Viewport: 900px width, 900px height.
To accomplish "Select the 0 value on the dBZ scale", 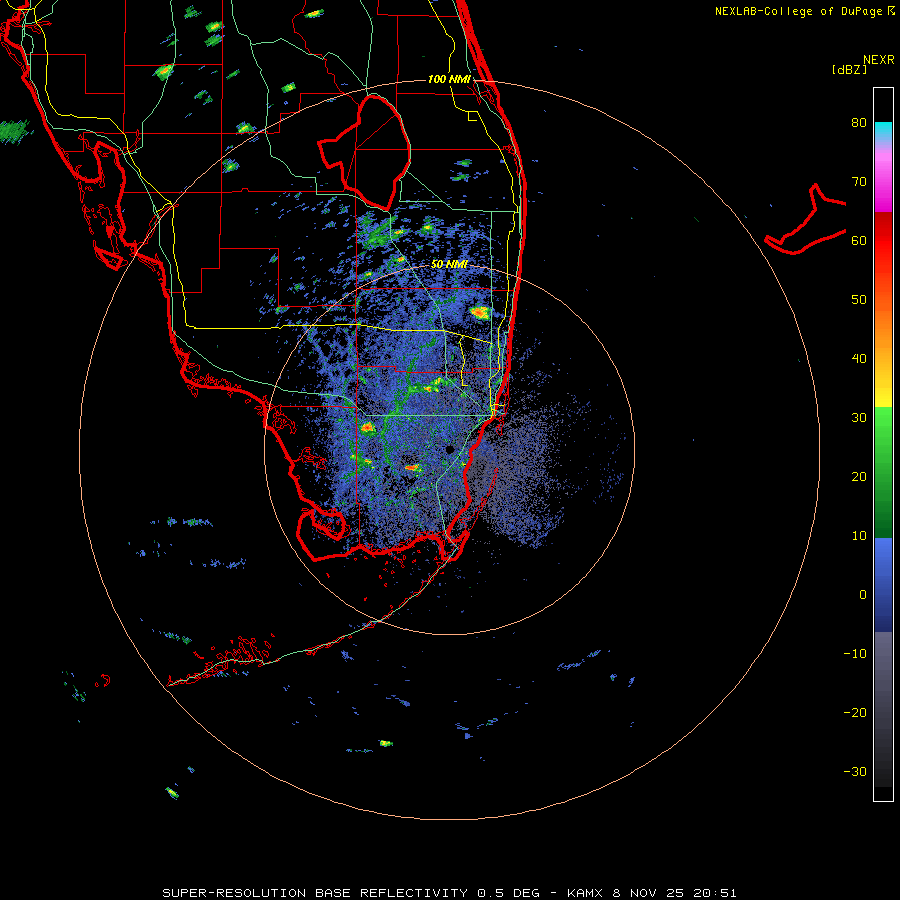I will click(x=863, y=595).
